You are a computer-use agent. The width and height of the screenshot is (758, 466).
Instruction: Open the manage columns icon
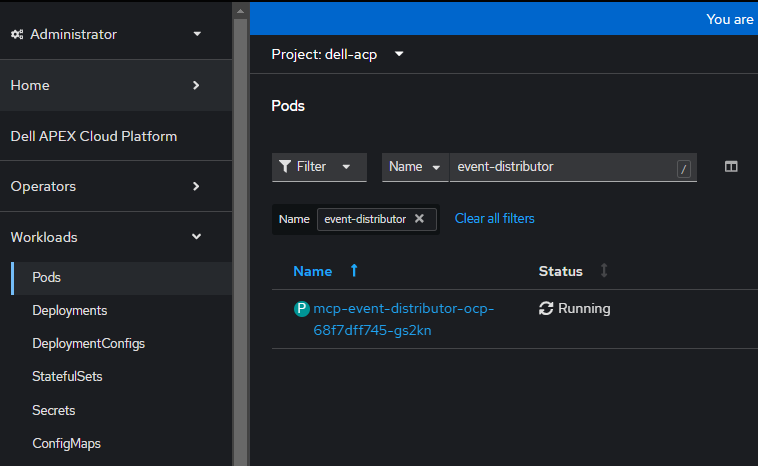731,167
